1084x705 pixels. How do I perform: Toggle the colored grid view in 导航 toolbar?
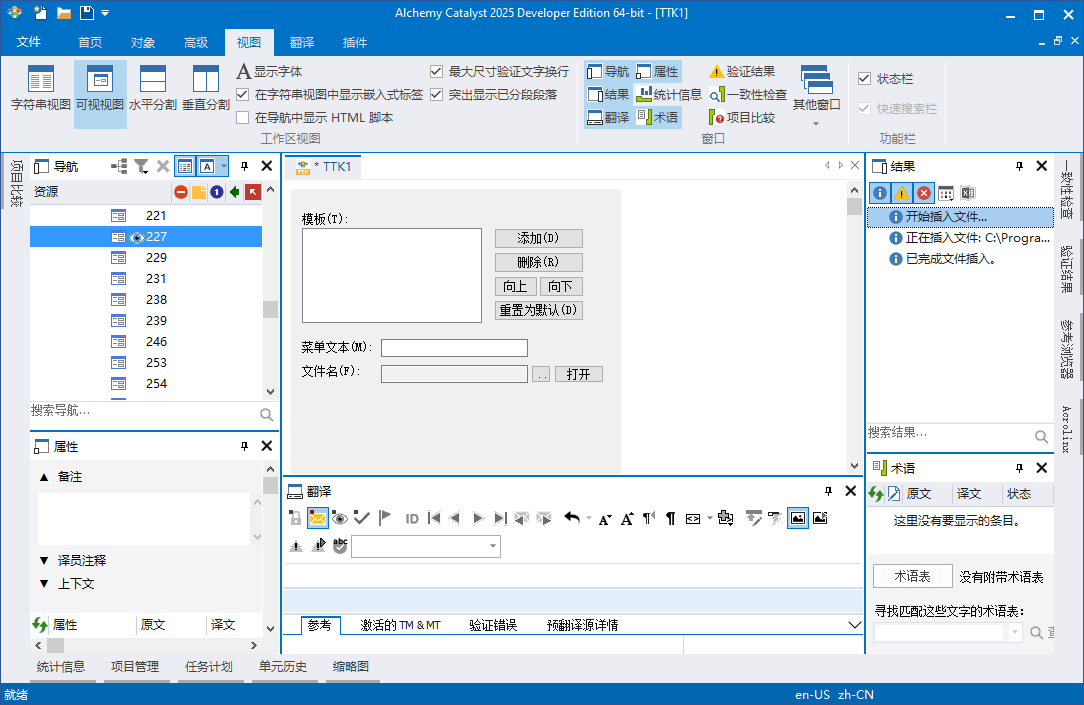[185, 167]
